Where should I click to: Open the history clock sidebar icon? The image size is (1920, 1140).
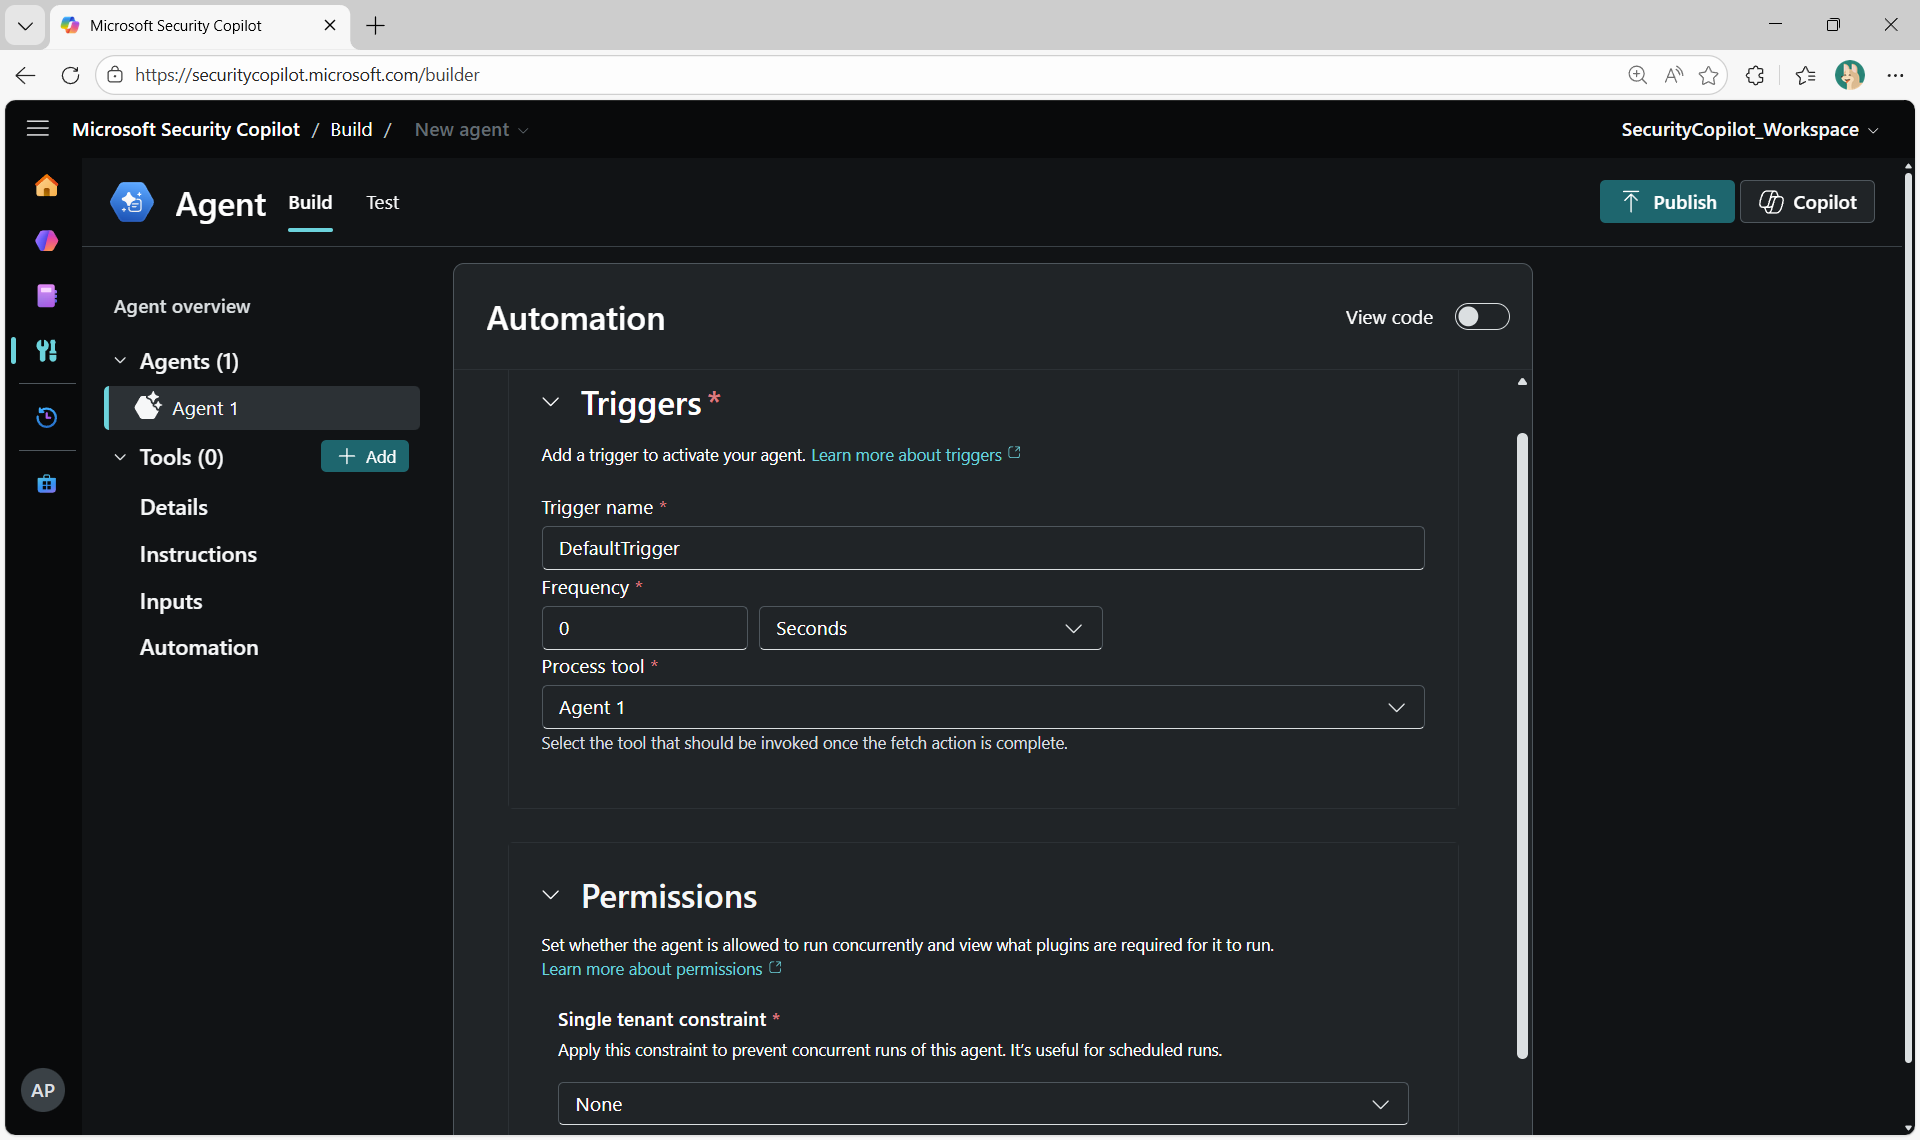point(46,417)
